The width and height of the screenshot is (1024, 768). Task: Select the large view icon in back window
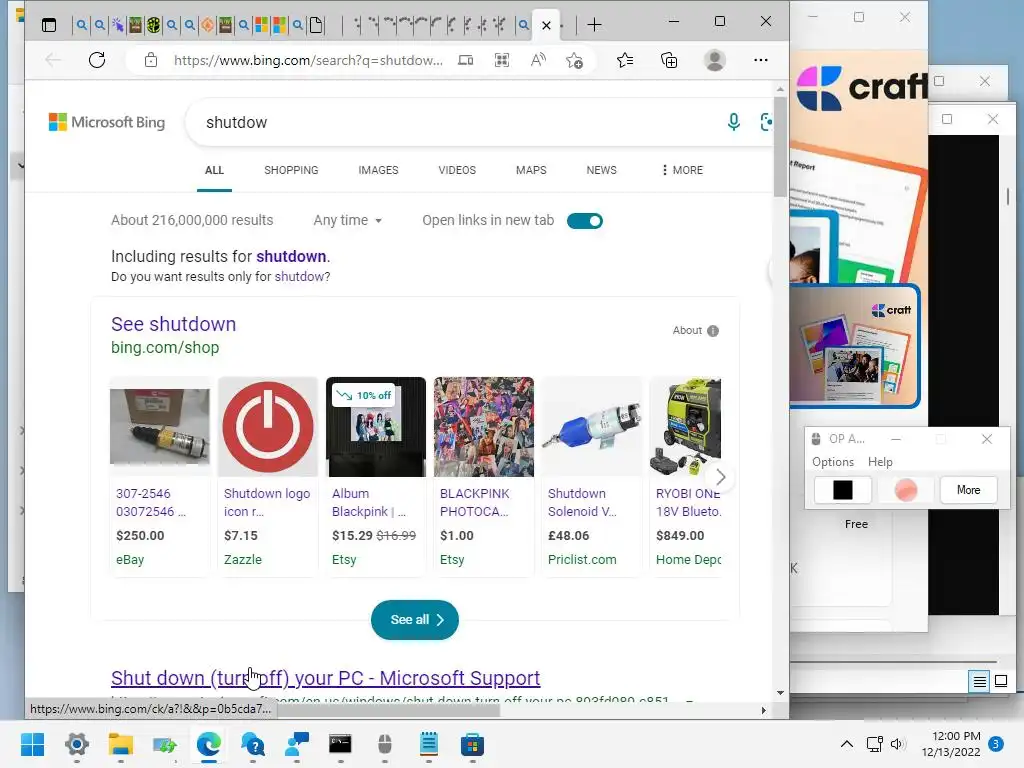[1000, 682]
